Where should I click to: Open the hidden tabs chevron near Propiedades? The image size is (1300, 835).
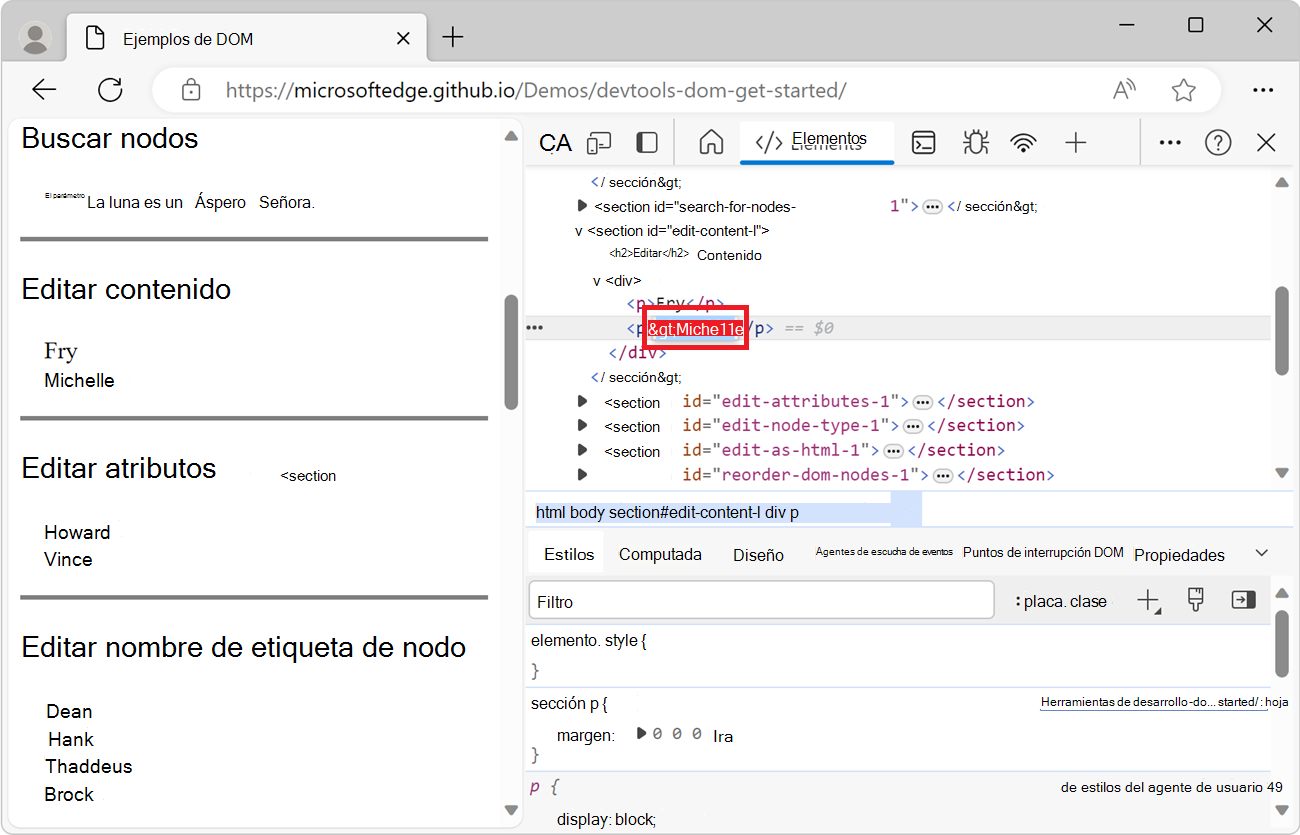(x=1262, y=551)
